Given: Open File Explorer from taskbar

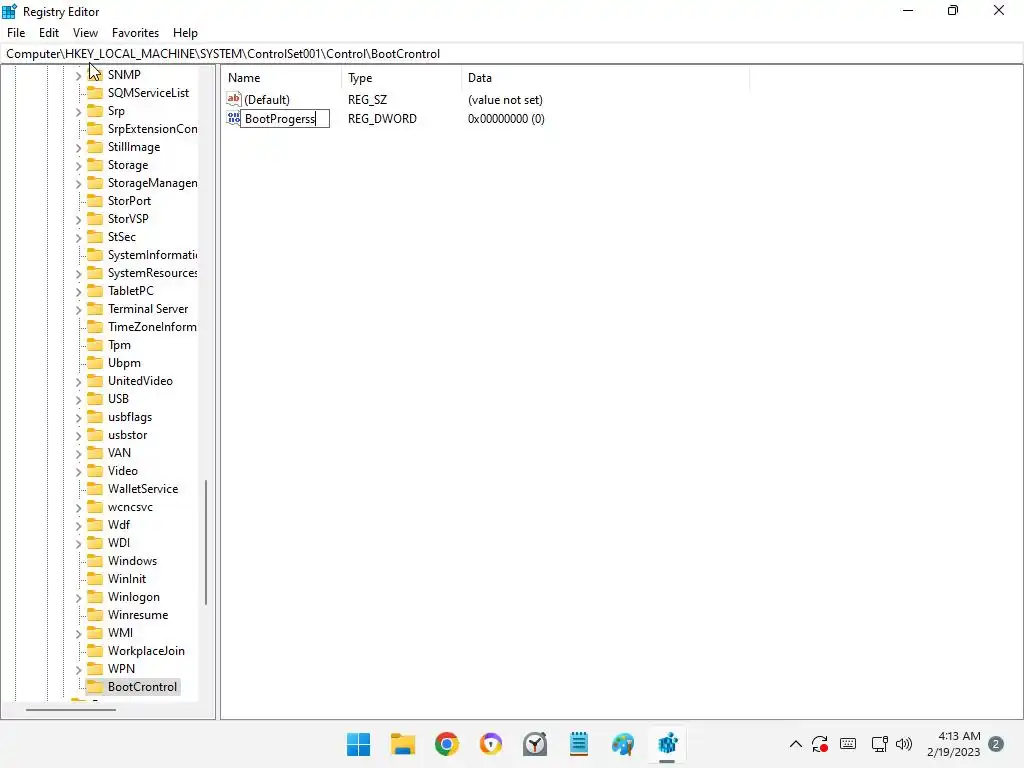Looking at the screenshot, I should pyautogui.click(x=402, y=744).
